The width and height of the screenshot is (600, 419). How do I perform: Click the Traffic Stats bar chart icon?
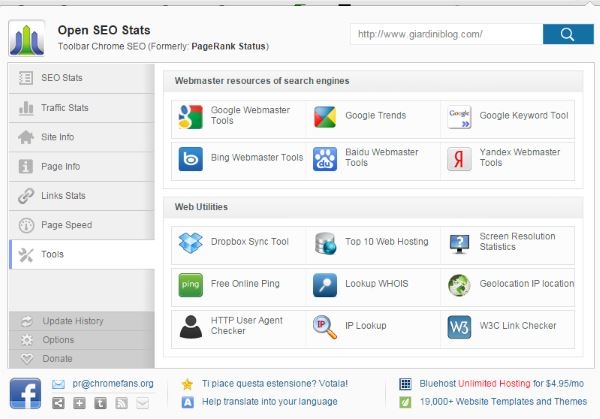coord(26,108)
